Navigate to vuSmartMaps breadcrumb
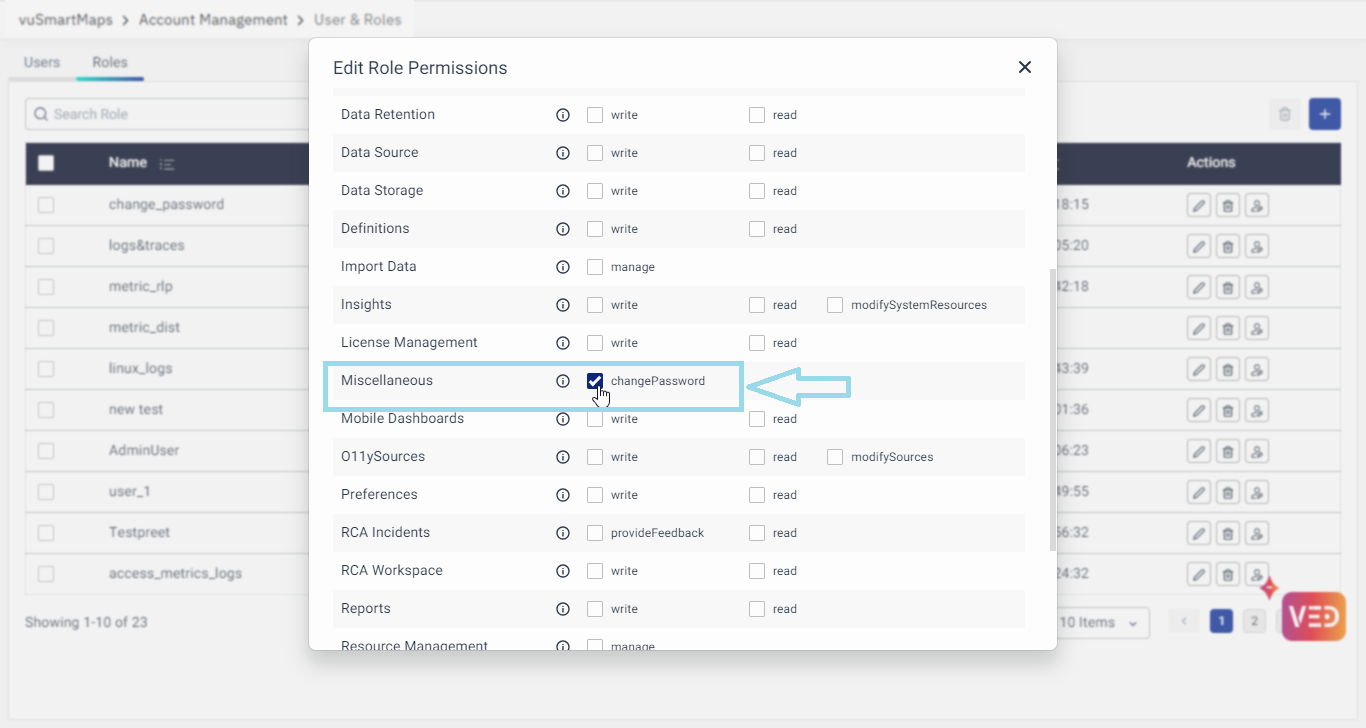The width and height of the screenshot is (1366, 728). pyautogui.click(x=65, y=19)
